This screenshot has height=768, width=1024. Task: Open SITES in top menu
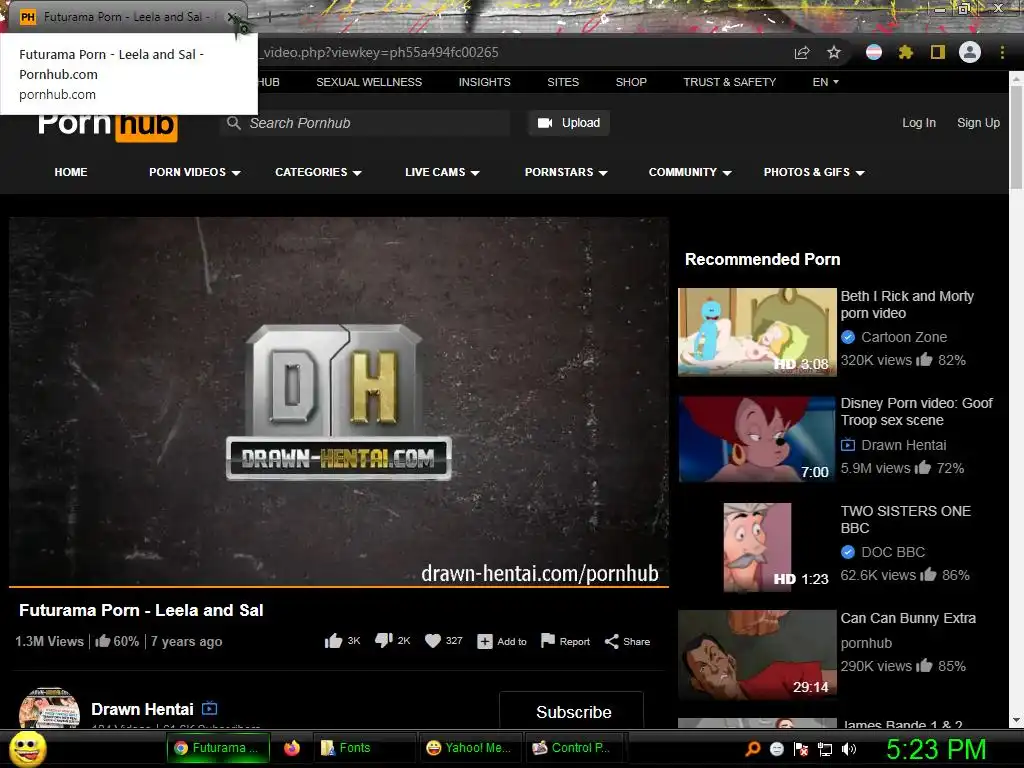(563, 82)
